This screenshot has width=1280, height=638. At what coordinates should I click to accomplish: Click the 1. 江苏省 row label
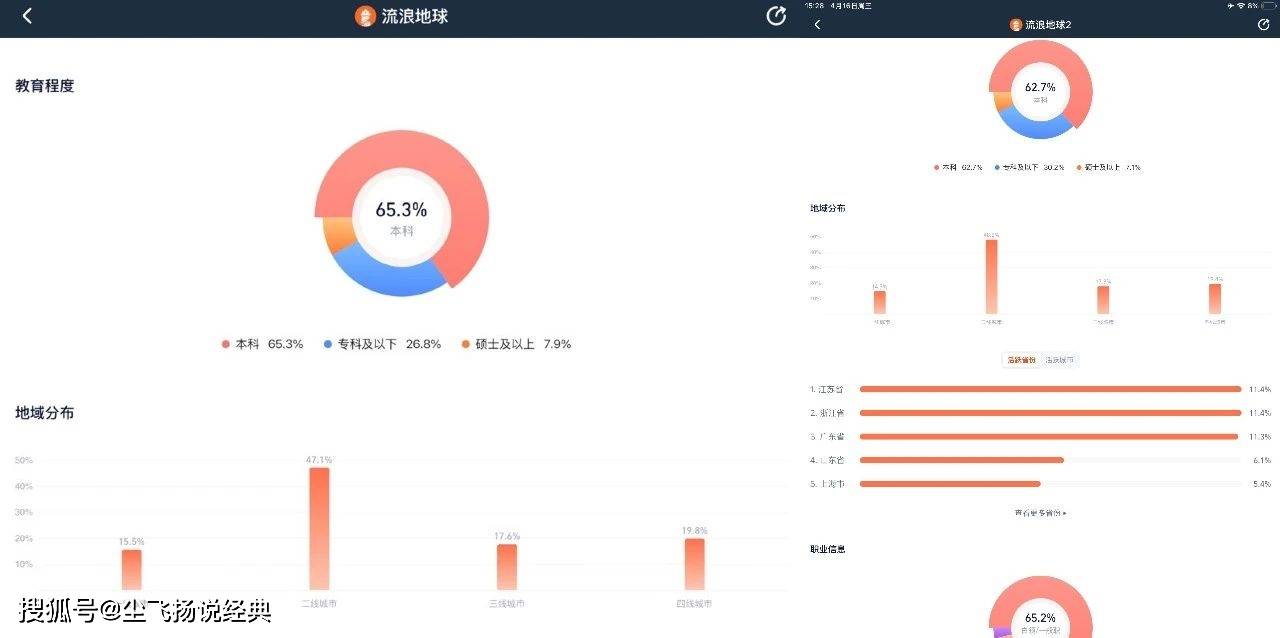828,389
